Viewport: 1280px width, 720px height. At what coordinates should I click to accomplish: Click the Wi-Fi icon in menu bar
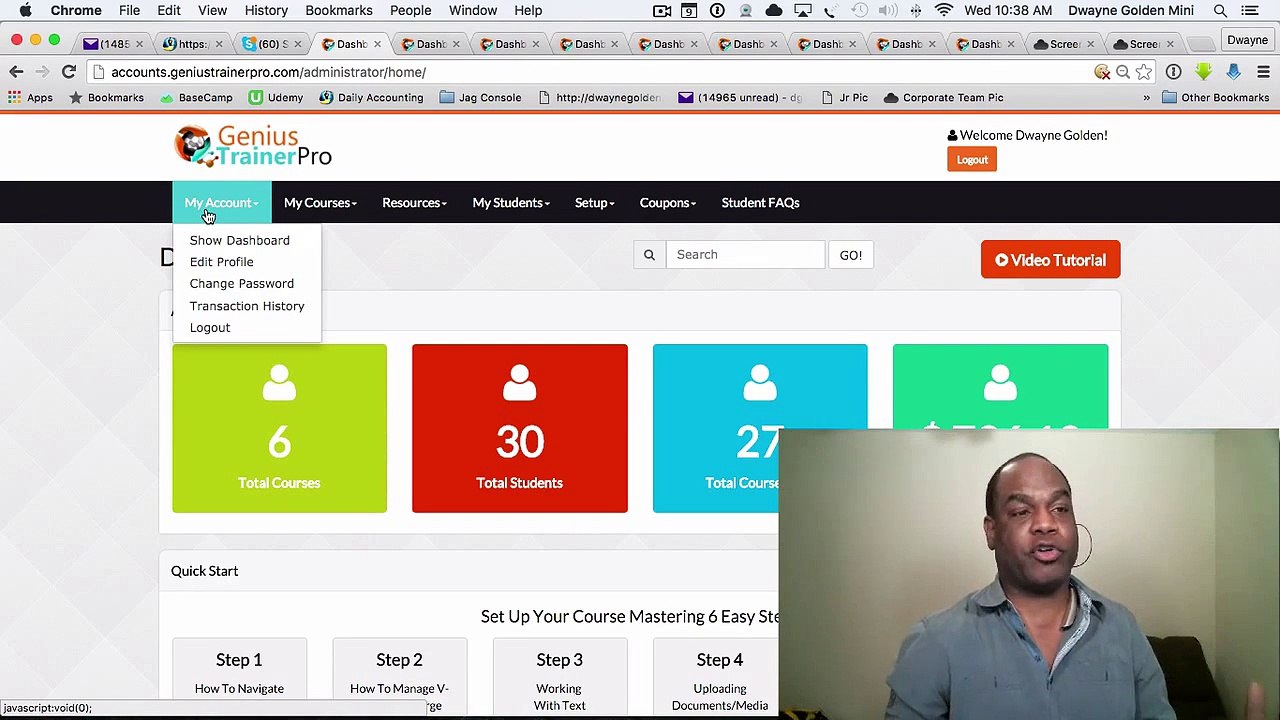(x=944, y=10)
